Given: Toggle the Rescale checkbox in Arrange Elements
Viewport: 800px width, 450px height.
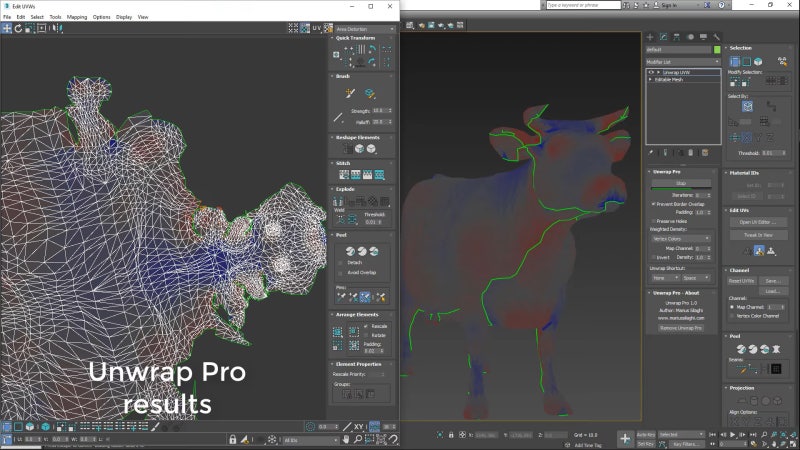Looking at the screenshot, I should [x=366, y=327].
